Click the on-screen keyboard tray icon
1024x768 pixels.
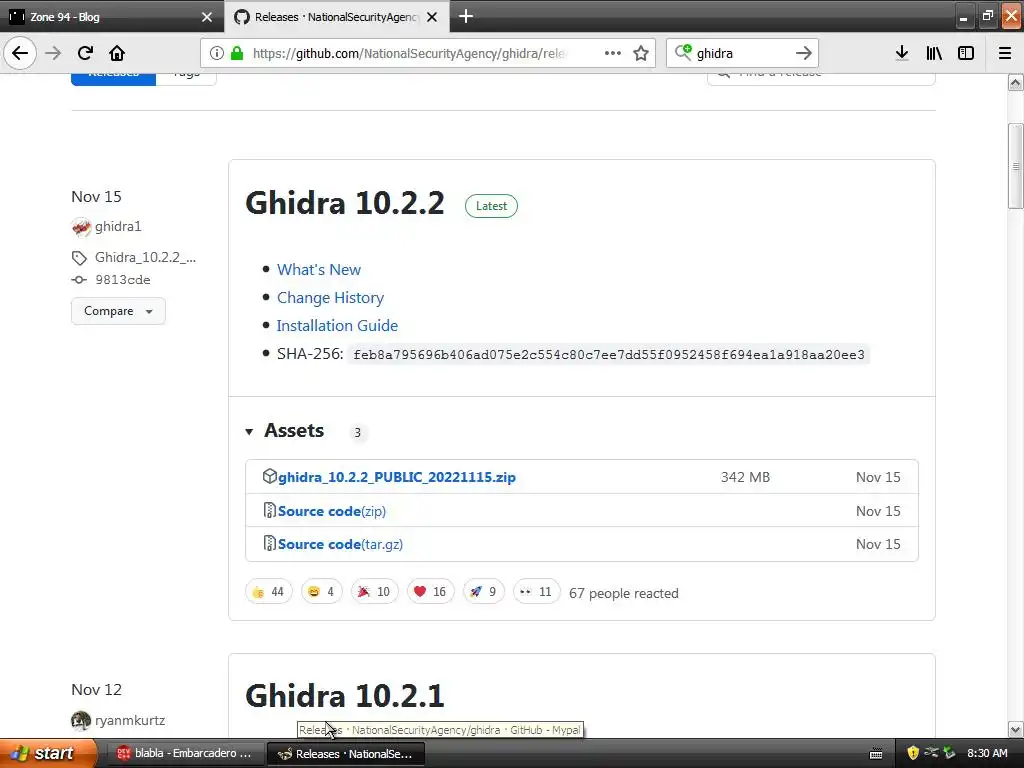(x=876, y=754)
